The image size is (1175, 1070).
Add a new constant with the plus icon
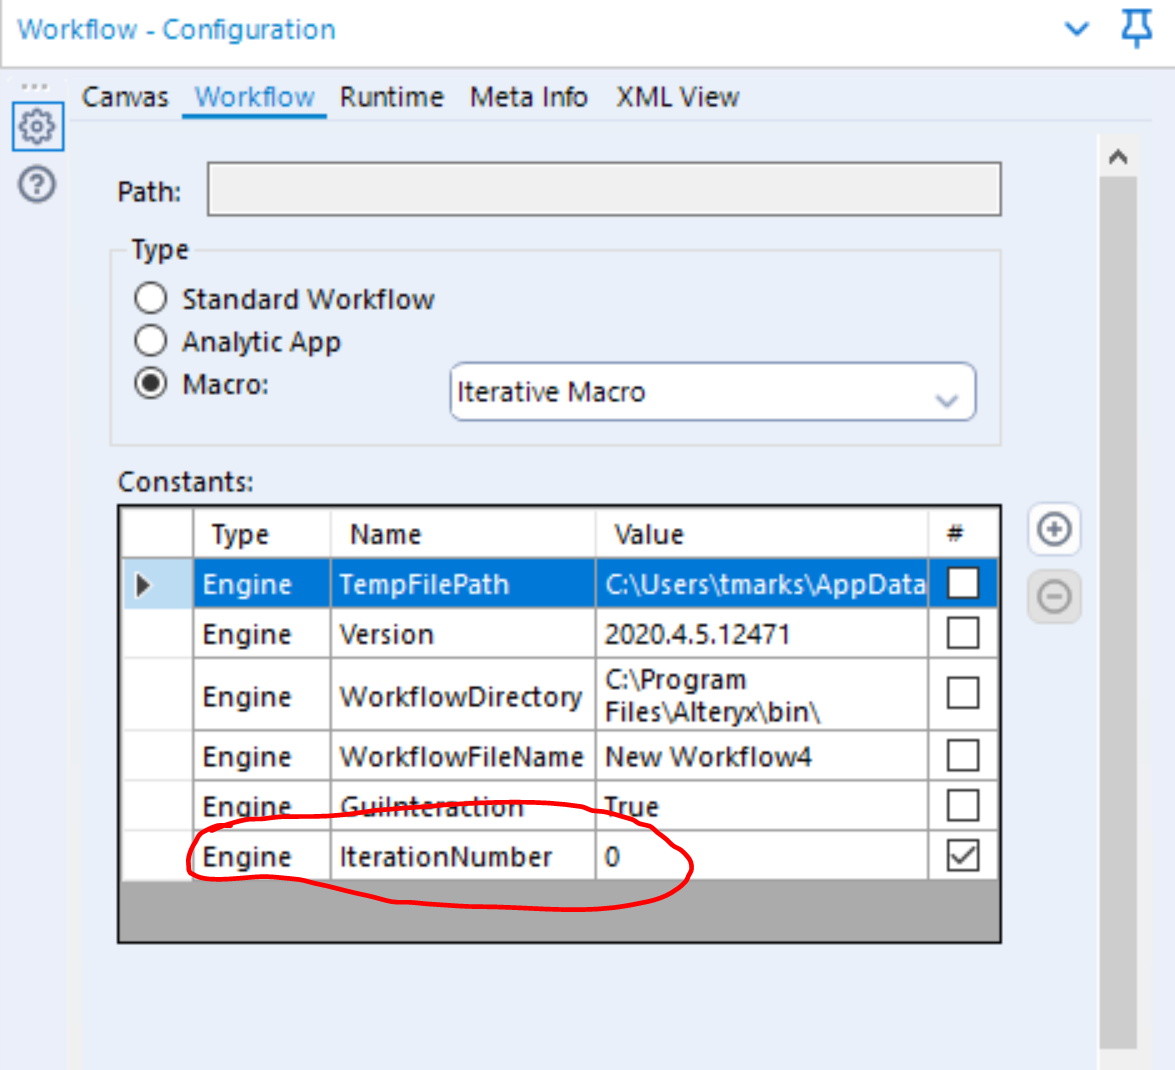pos(1054,531)
